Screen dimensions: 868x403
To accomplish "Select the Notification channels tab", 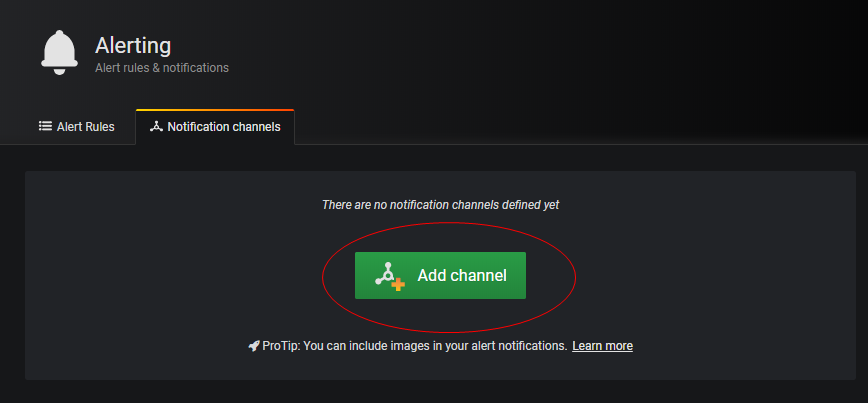I will click(x=215, y=127).
